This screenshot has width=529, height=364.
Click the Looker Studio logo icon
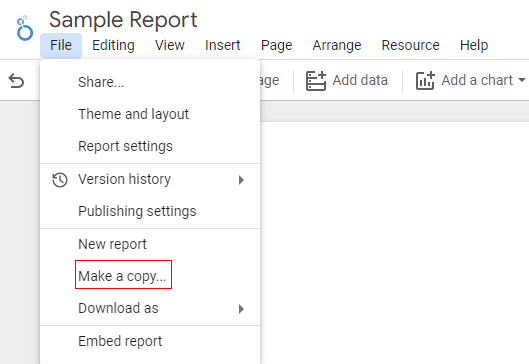[25, 28]
